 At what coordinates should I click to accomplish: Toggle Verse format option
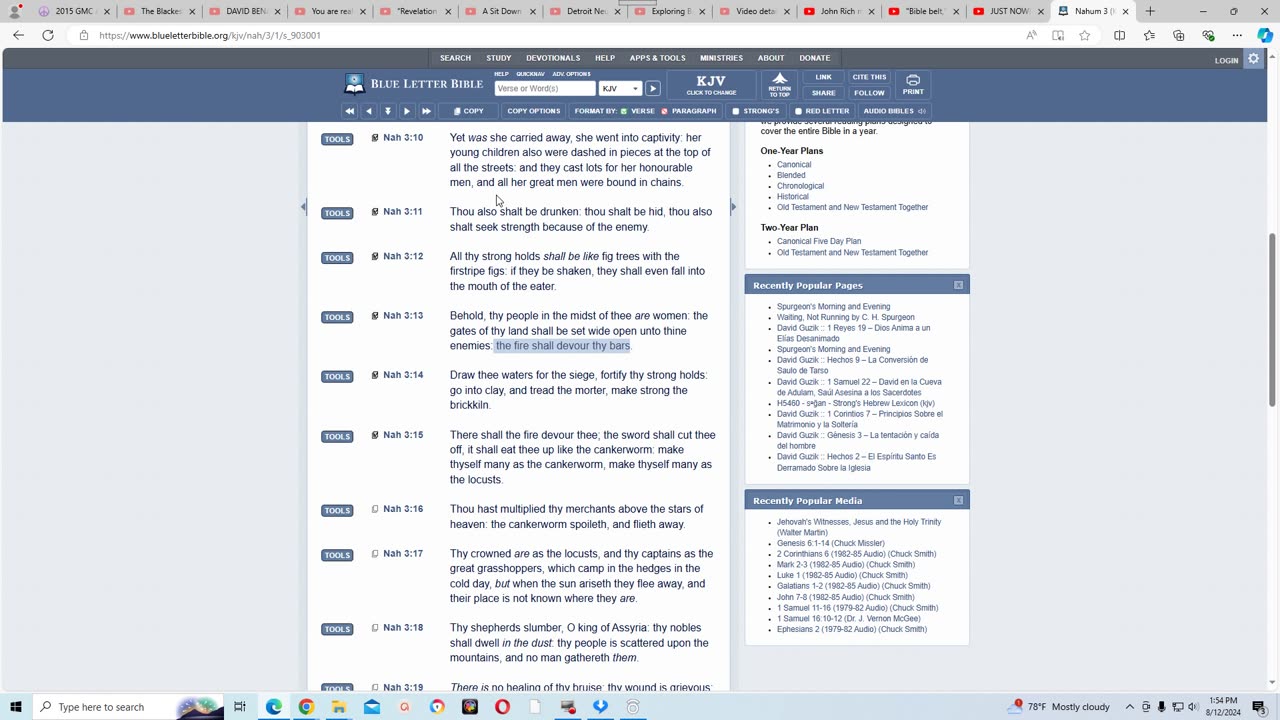(637, 111)
